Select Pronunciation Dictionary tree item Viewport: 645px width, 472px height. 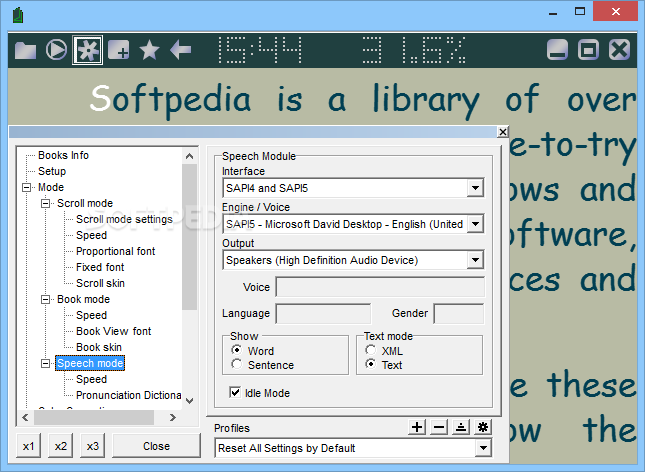(x=129, y=395)
